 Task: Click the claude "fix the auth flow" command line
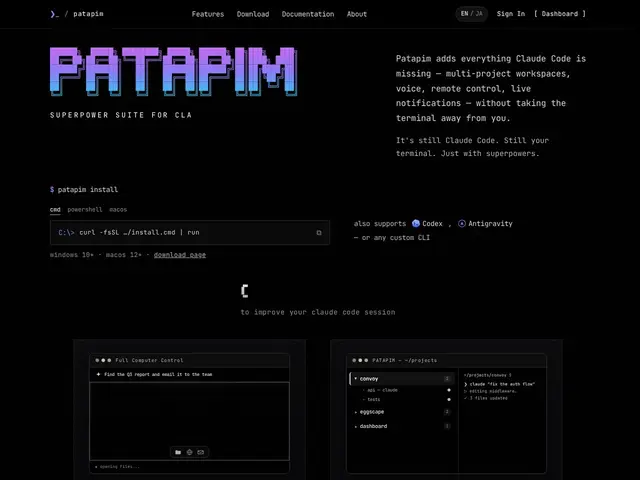pos(499,384)
